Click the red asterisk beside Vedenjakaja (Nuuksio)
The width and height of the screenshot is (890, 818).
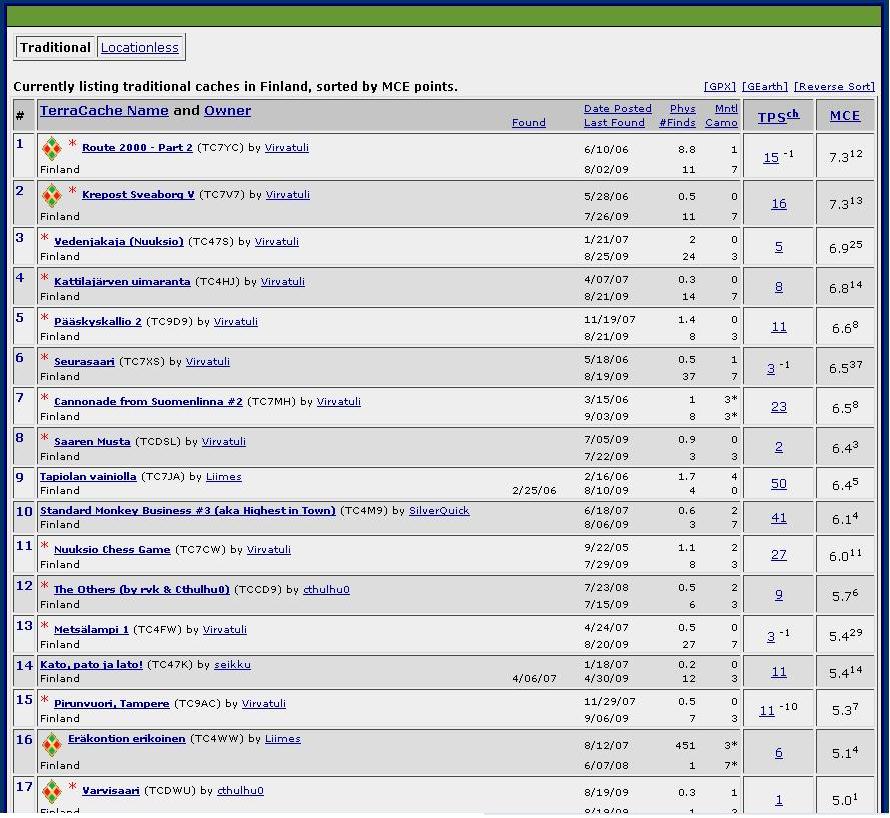pos(45,240)
